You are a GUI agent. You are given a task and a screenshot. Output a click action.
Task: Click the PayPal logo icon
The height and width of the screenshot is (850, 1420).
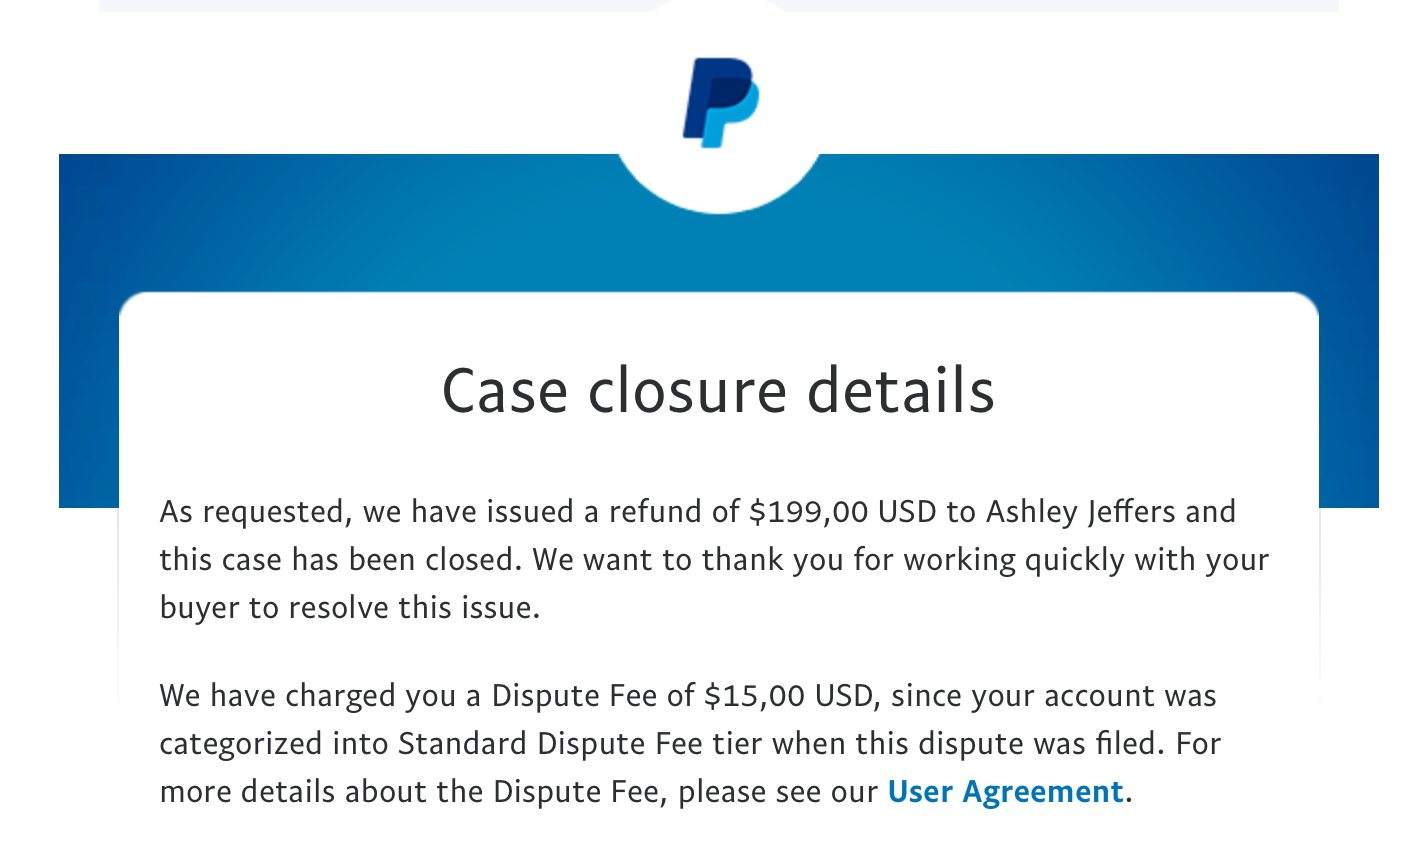click(x=721, y=102)
